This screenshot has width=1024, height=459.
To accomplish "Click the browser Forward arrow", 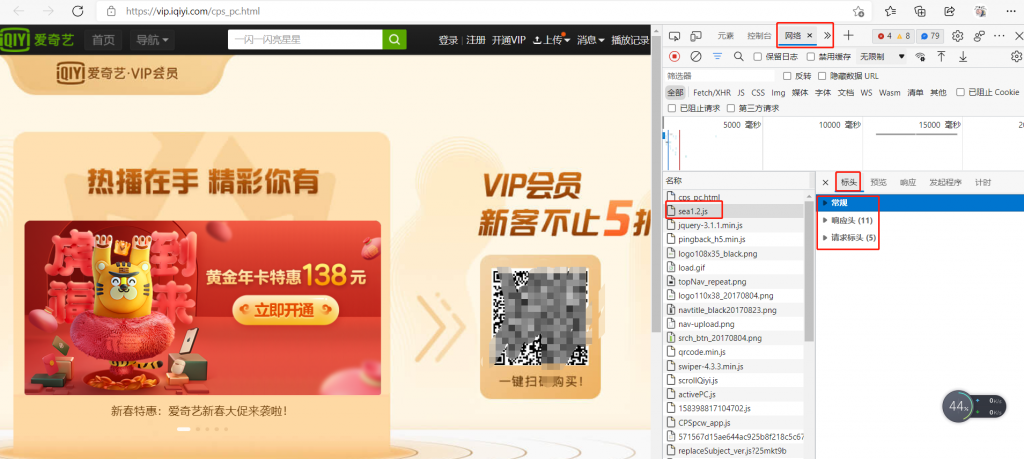I will coord(48,11).
